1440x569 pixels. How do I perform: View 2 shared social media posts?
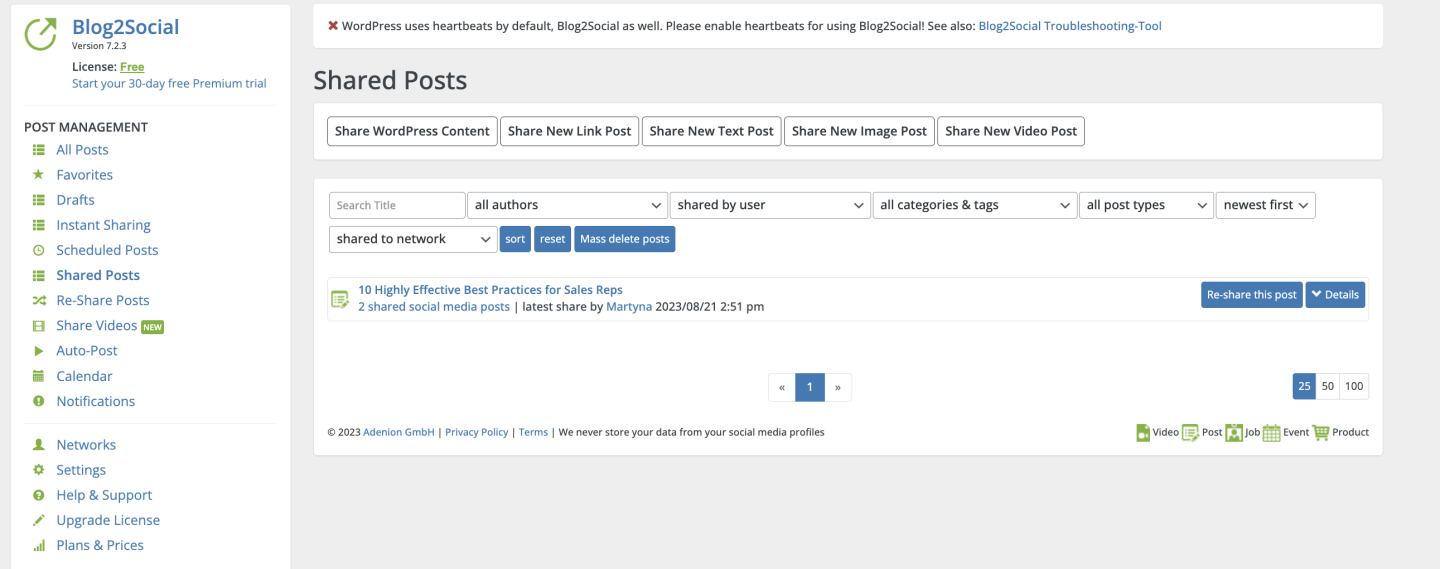(434, 307)
